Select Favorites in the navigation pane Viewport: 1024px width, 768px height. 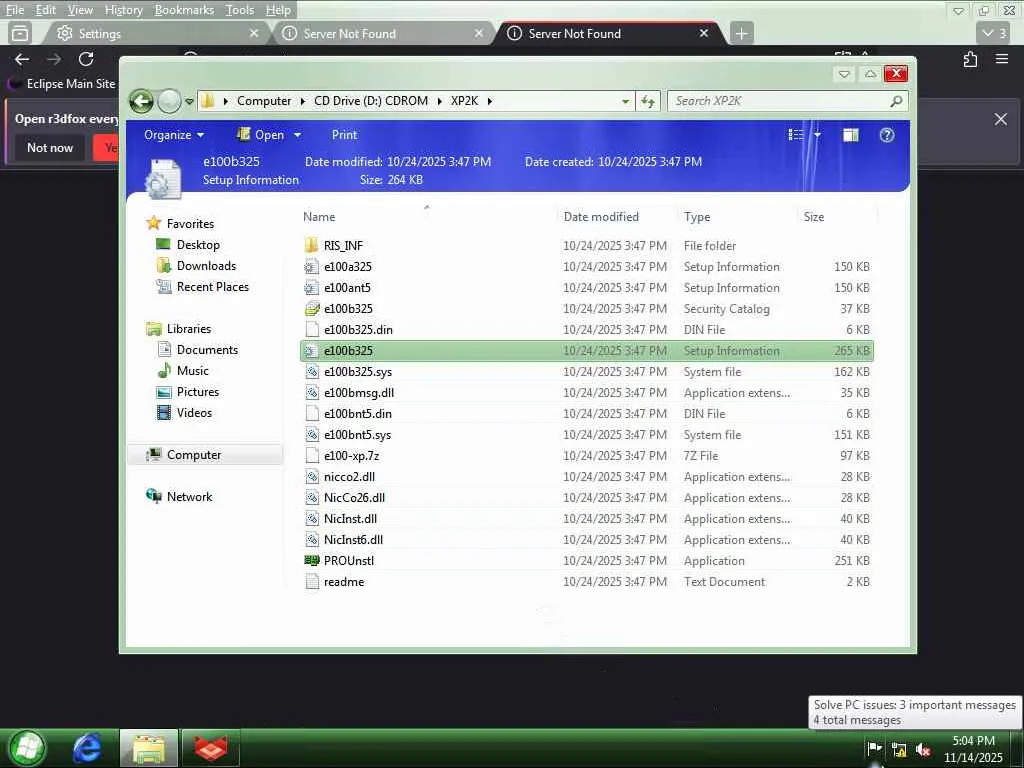189,223
